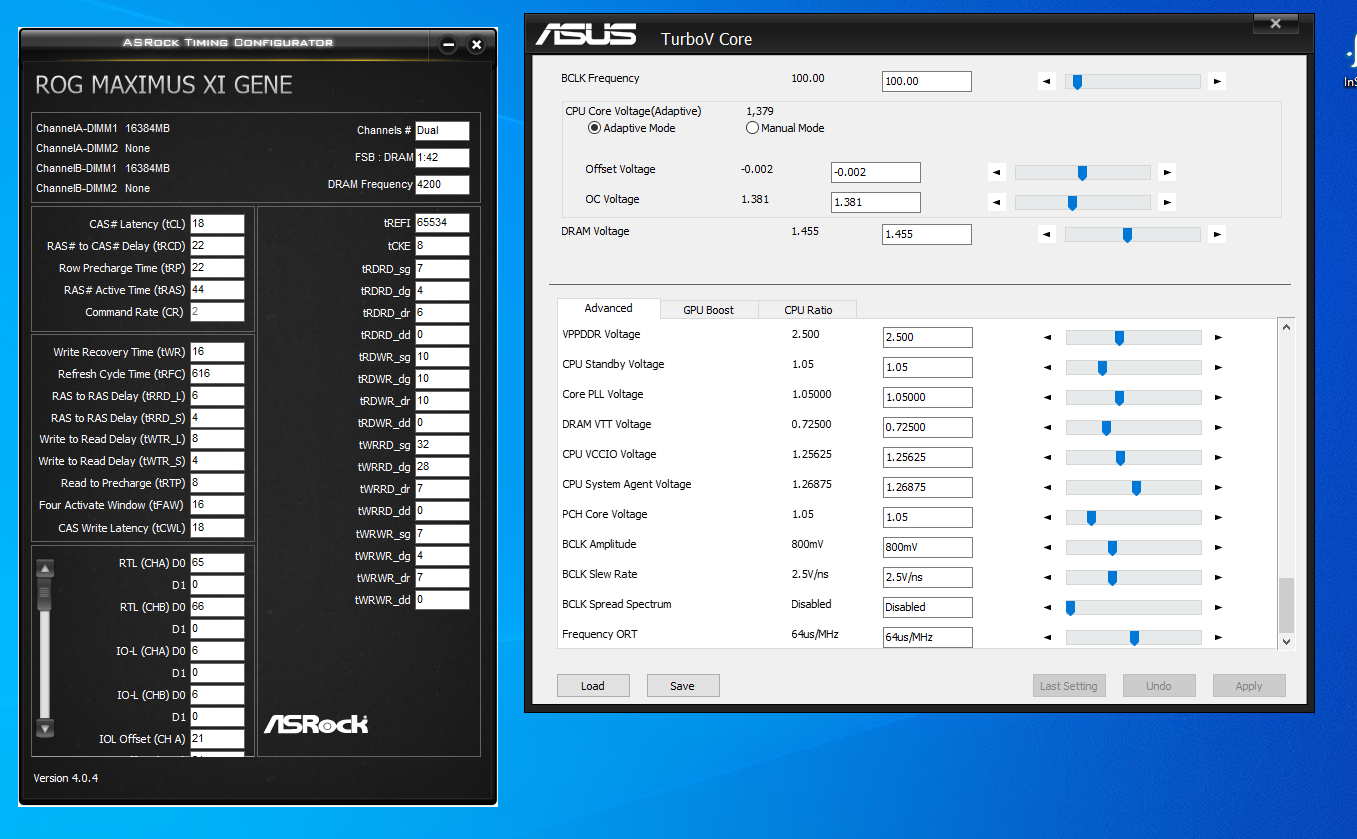Click the Last Setting button

click(1069, 686)
